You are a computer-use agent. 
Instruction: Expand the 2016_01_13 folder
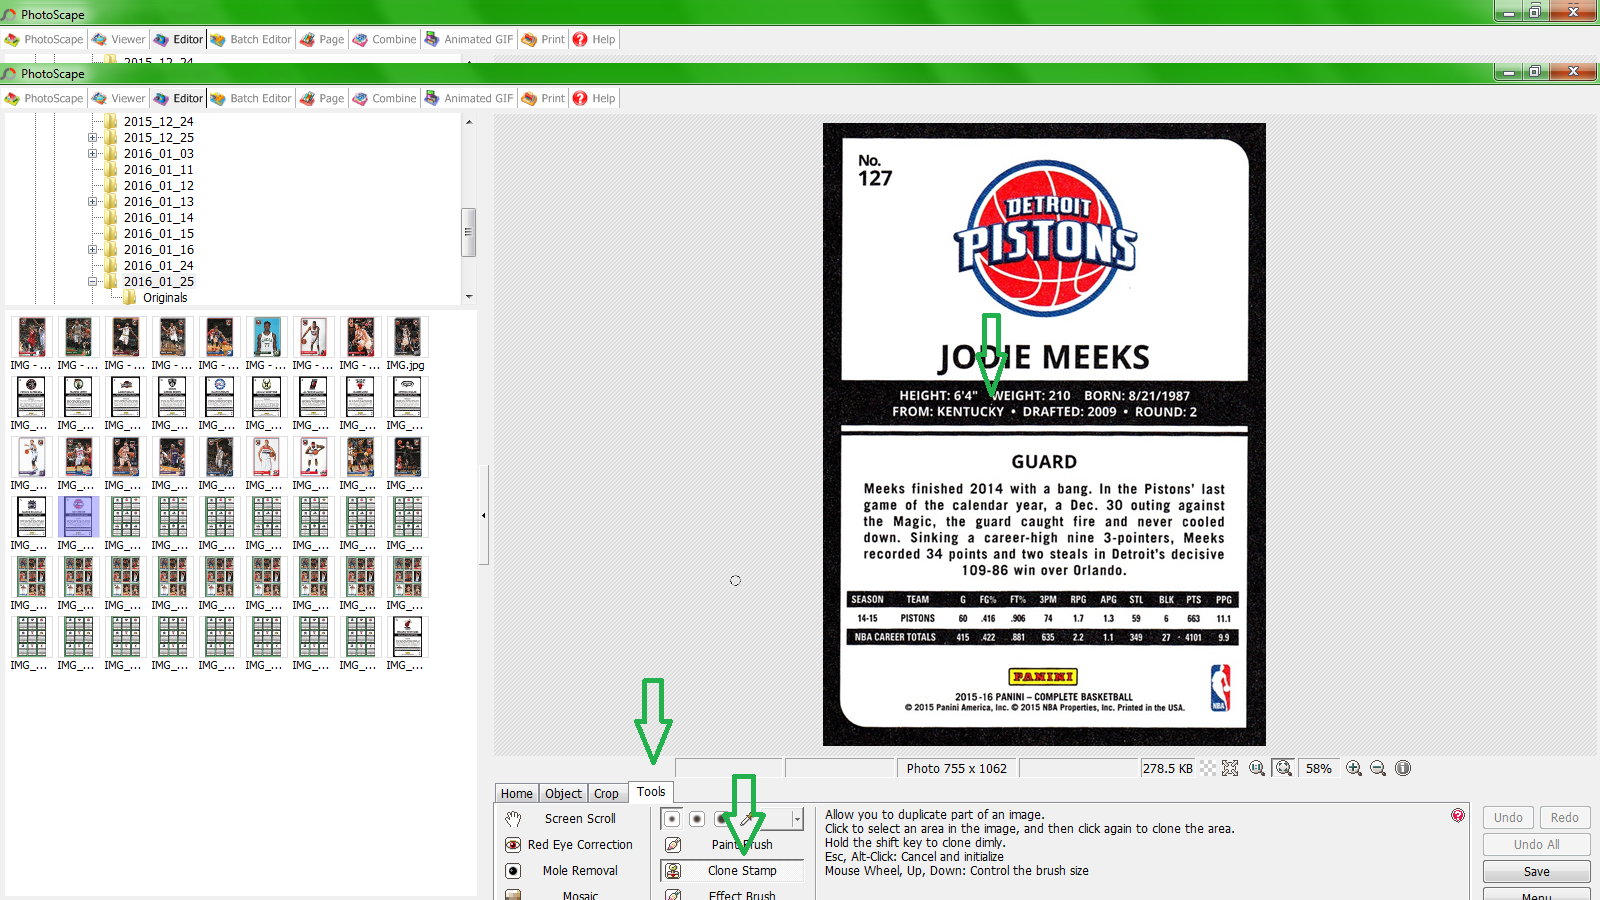coord(92,201)
